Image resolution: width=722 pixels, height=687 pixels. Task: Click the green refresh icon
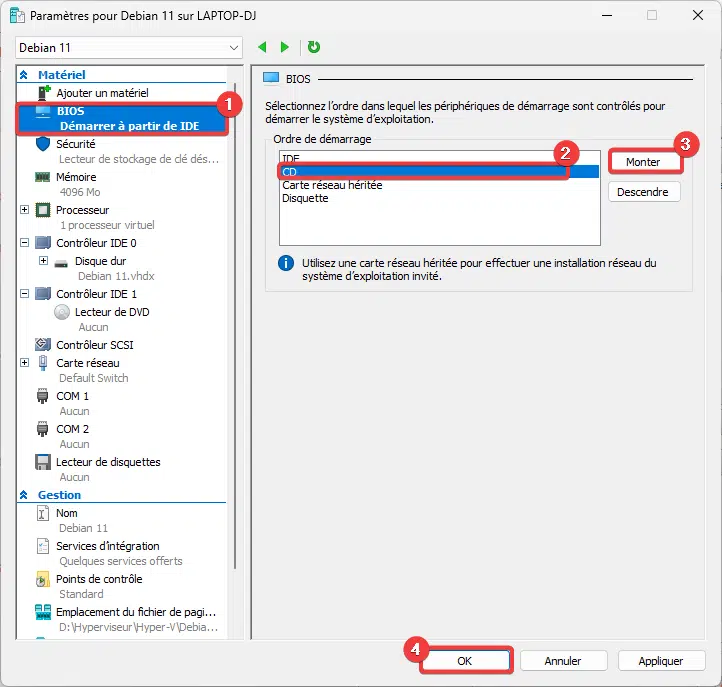[x=314, y=47]
